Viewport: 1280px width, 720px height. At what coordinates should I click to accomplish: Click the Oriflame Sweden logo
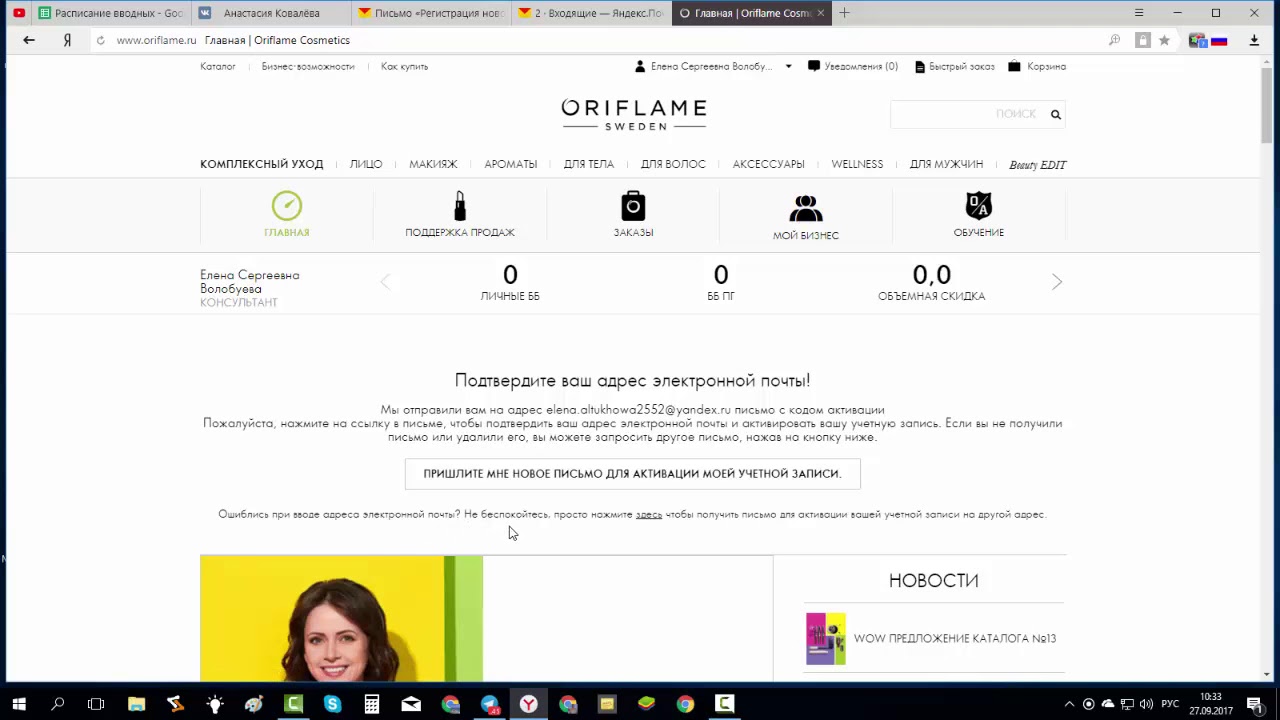633,114
